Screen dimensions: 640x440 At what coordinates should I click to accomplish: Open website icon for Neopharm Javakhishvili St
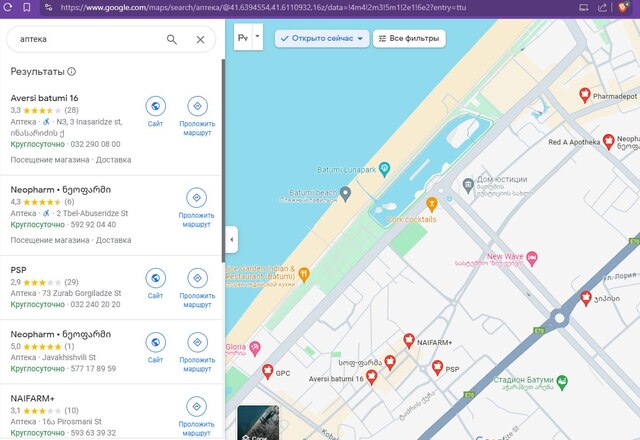pos(156,342)
